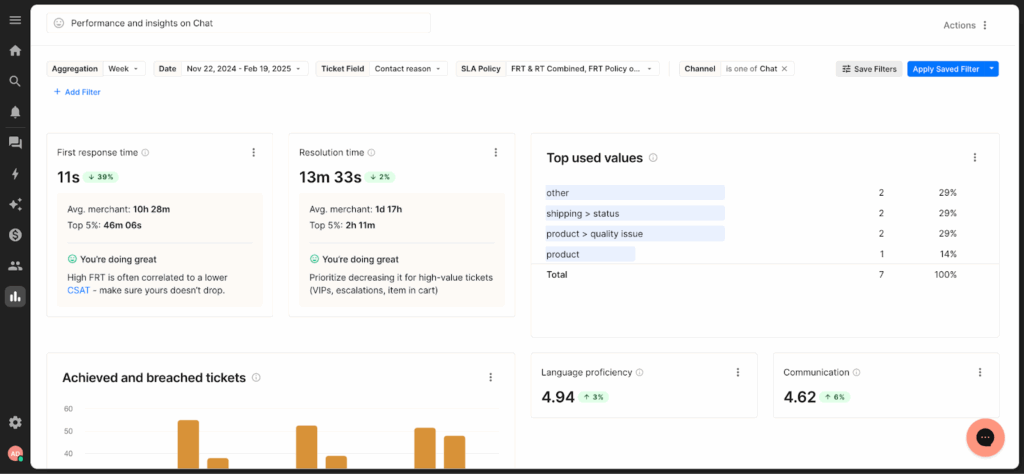Open the Actions menu

(x=965, y=25)
